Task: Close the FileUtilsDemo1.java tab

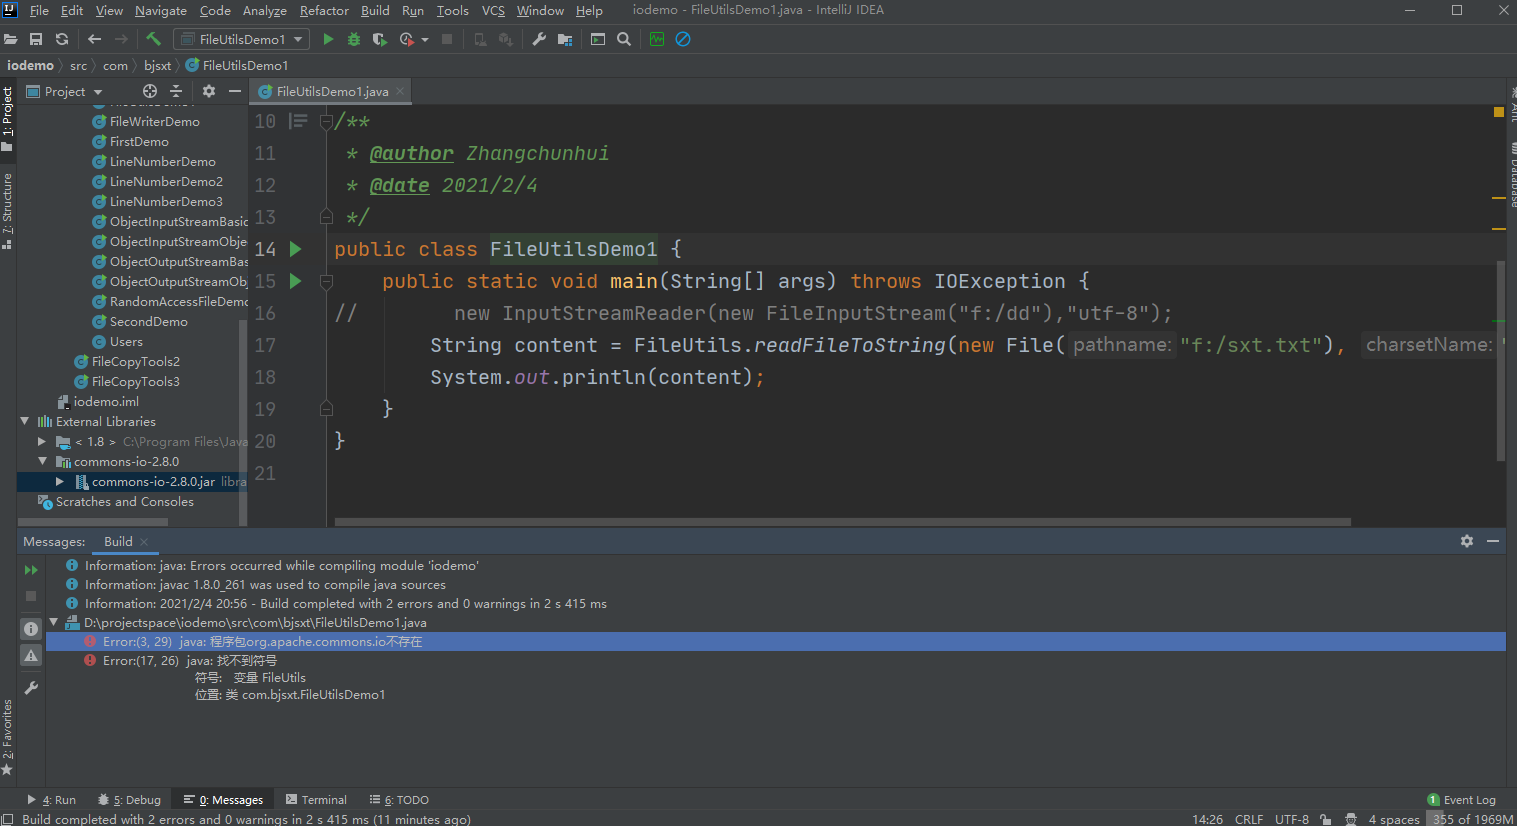Action: pyautogui.click(x=400, y=91)
